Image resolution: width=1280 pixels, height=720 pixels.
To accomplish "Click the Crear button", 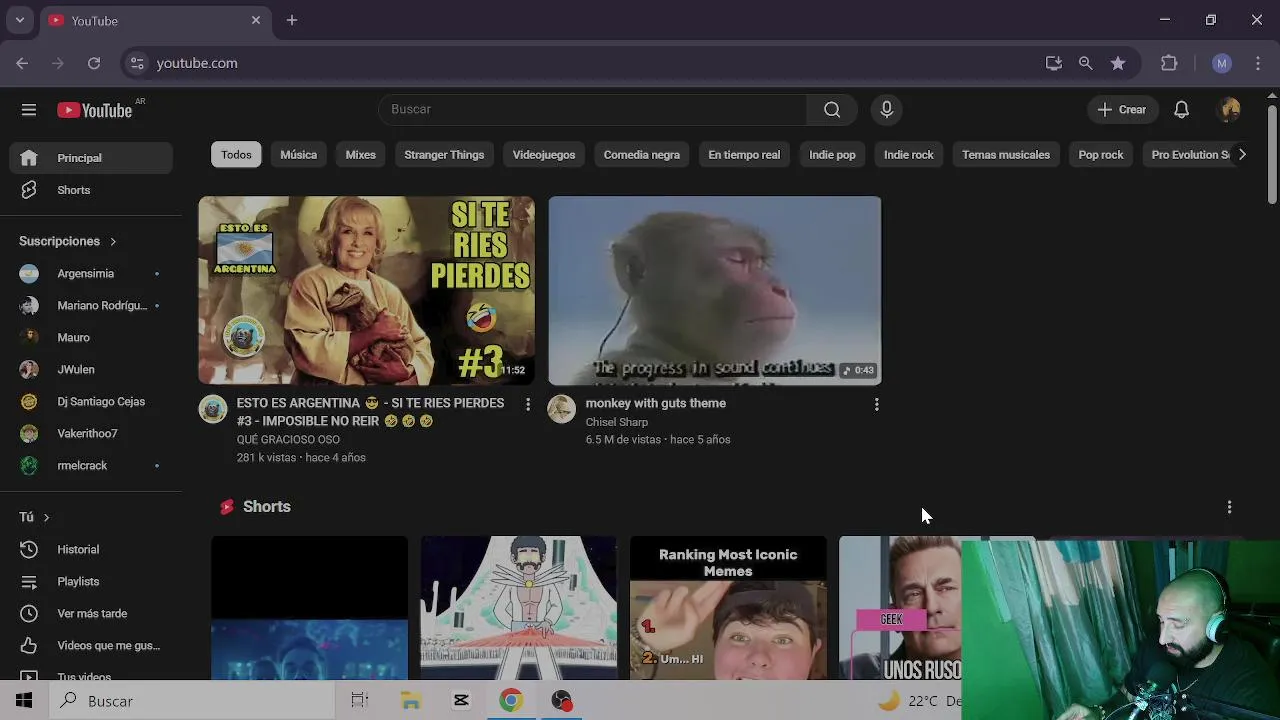I will pos(1122,110).
